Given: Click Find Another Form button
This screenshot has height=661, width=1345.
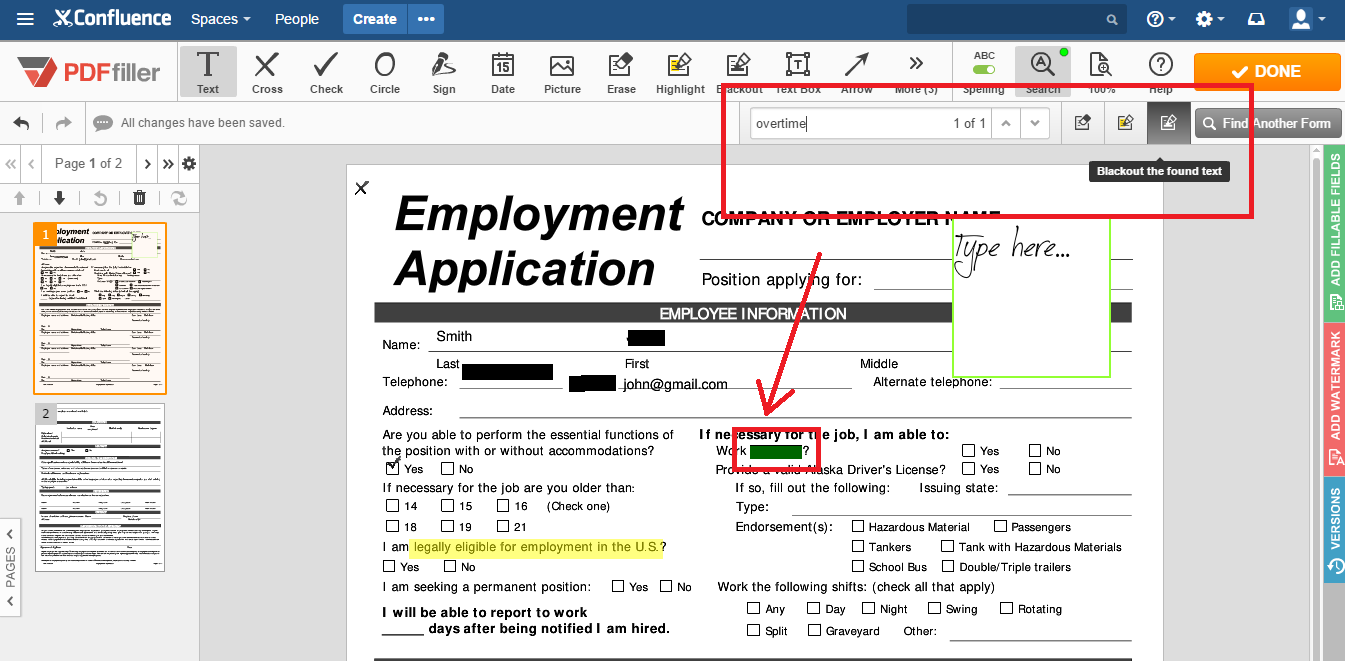Looking at the screenshot, I should (1267, 123).
